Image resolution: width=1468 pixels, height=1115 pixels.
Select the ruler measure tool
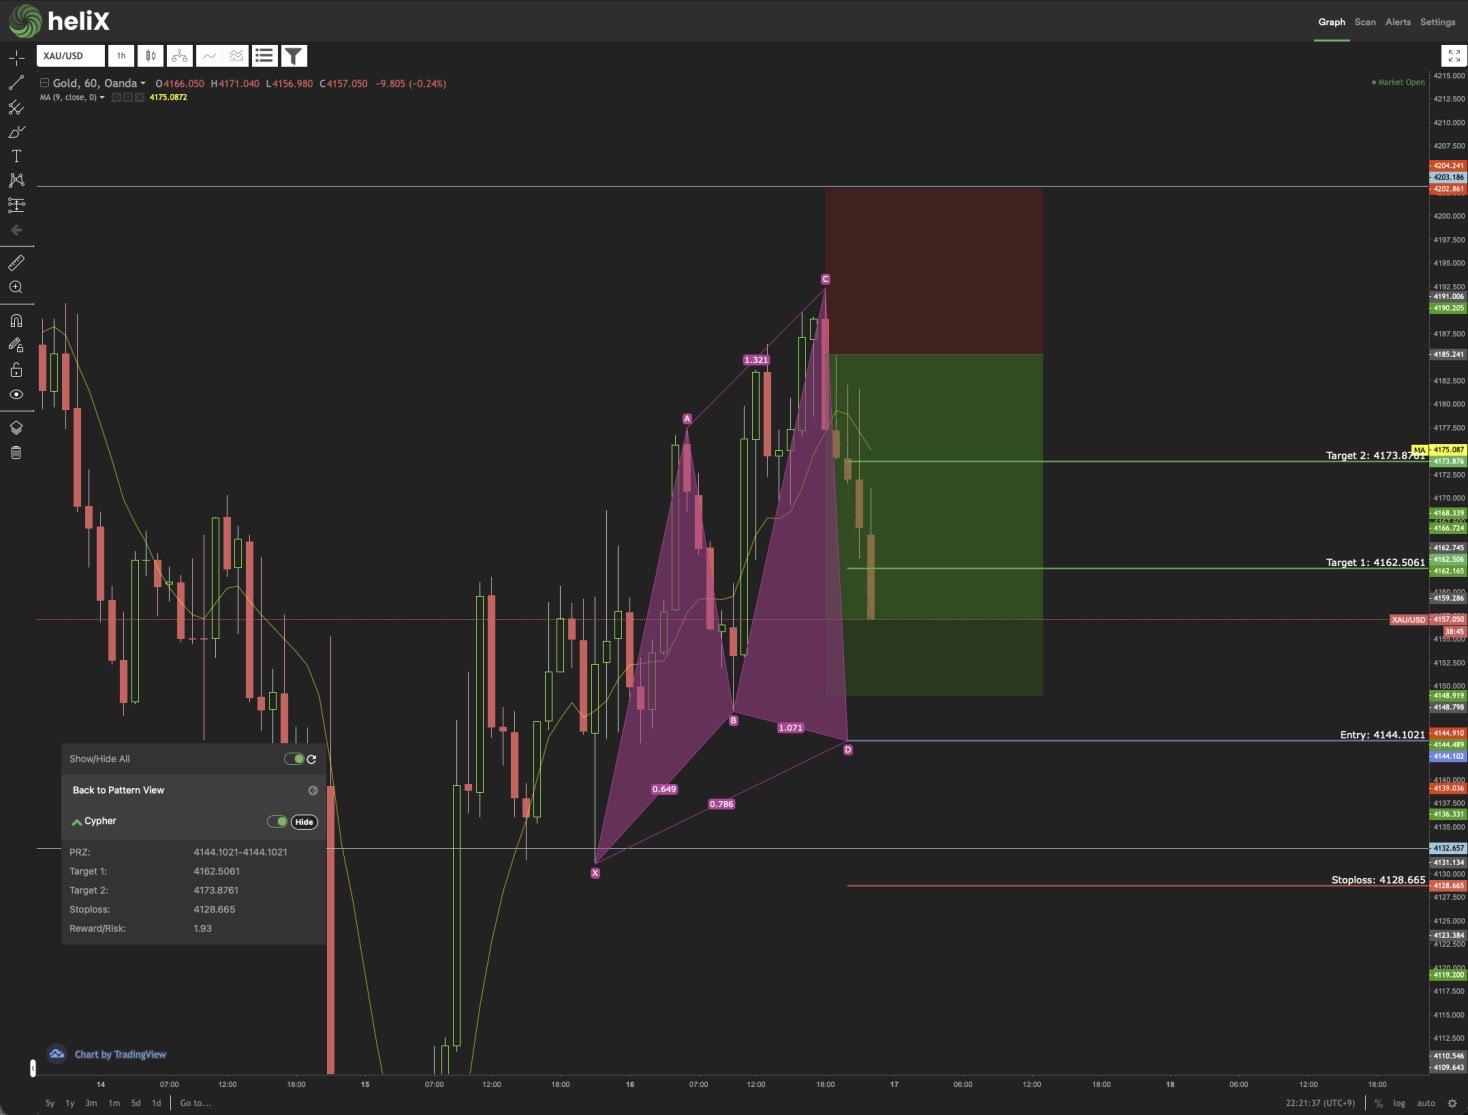click(x=16, y=263)
